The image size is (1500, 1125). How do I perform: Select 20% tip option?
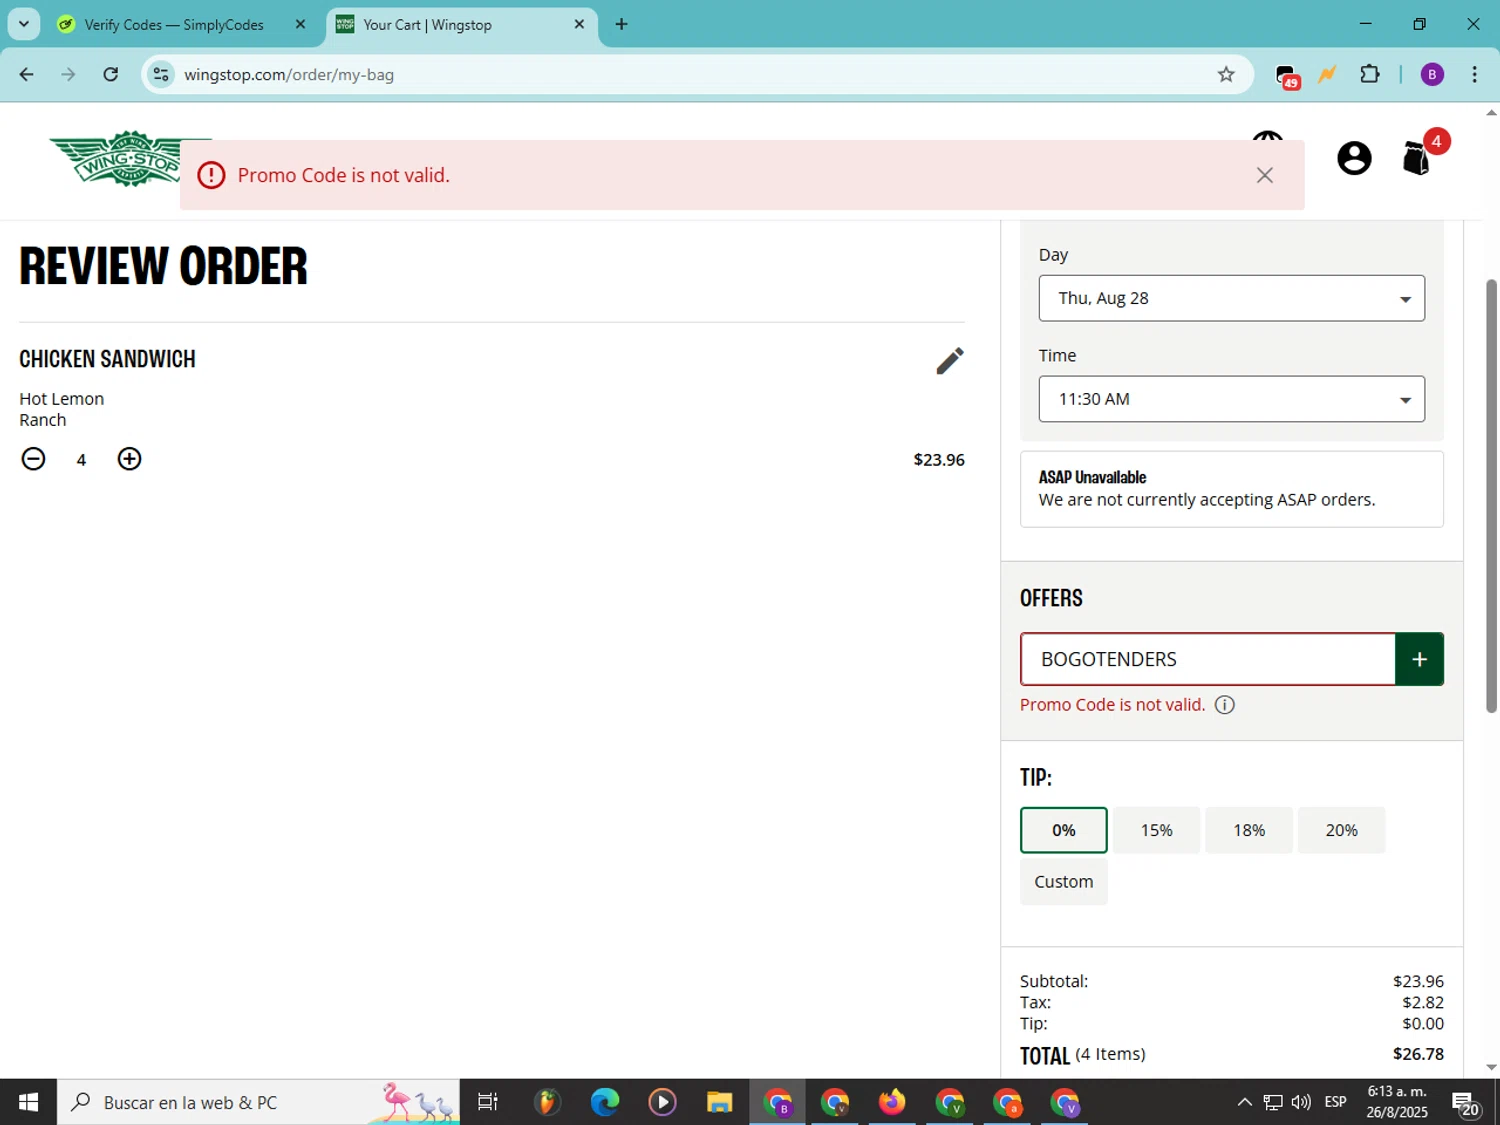[x=1341, y=830]
